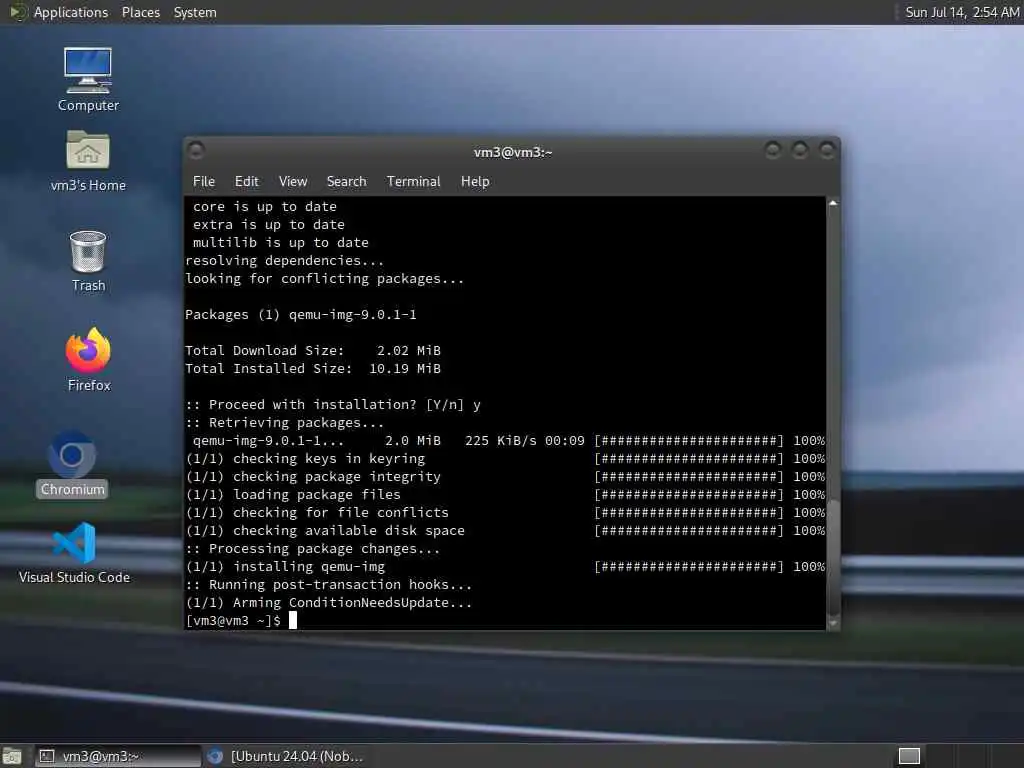The image size is (1024, 768).
Task: Click the "loading package files" line
Action: pos(293,495)
